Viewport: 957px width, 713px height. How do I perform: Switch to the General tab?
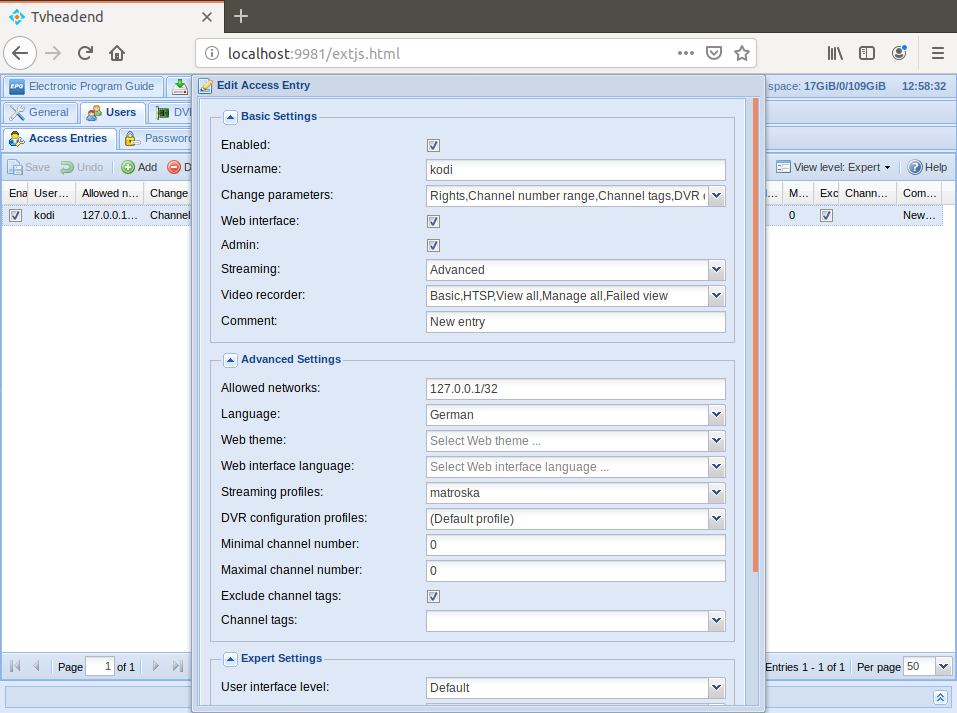40,112
